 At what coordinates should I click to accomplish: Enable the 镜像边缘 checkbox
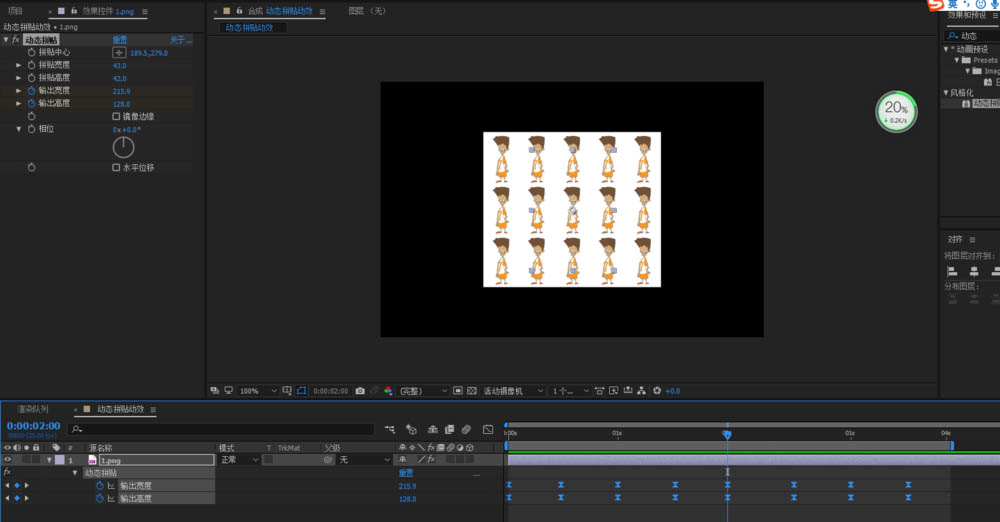(x=116, y=116)
